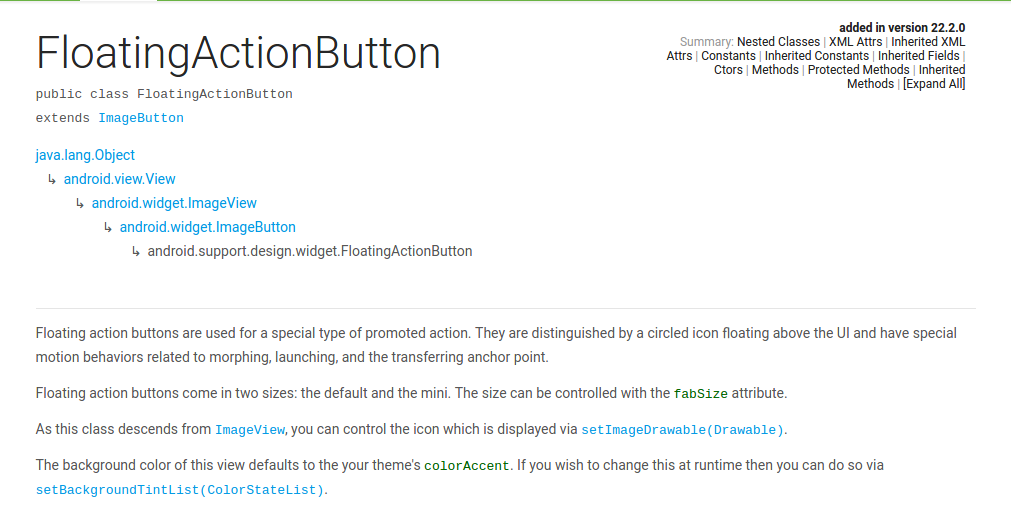
Task: Open android.widget.ImageButton hierarchy link
Action: [208, 227]
